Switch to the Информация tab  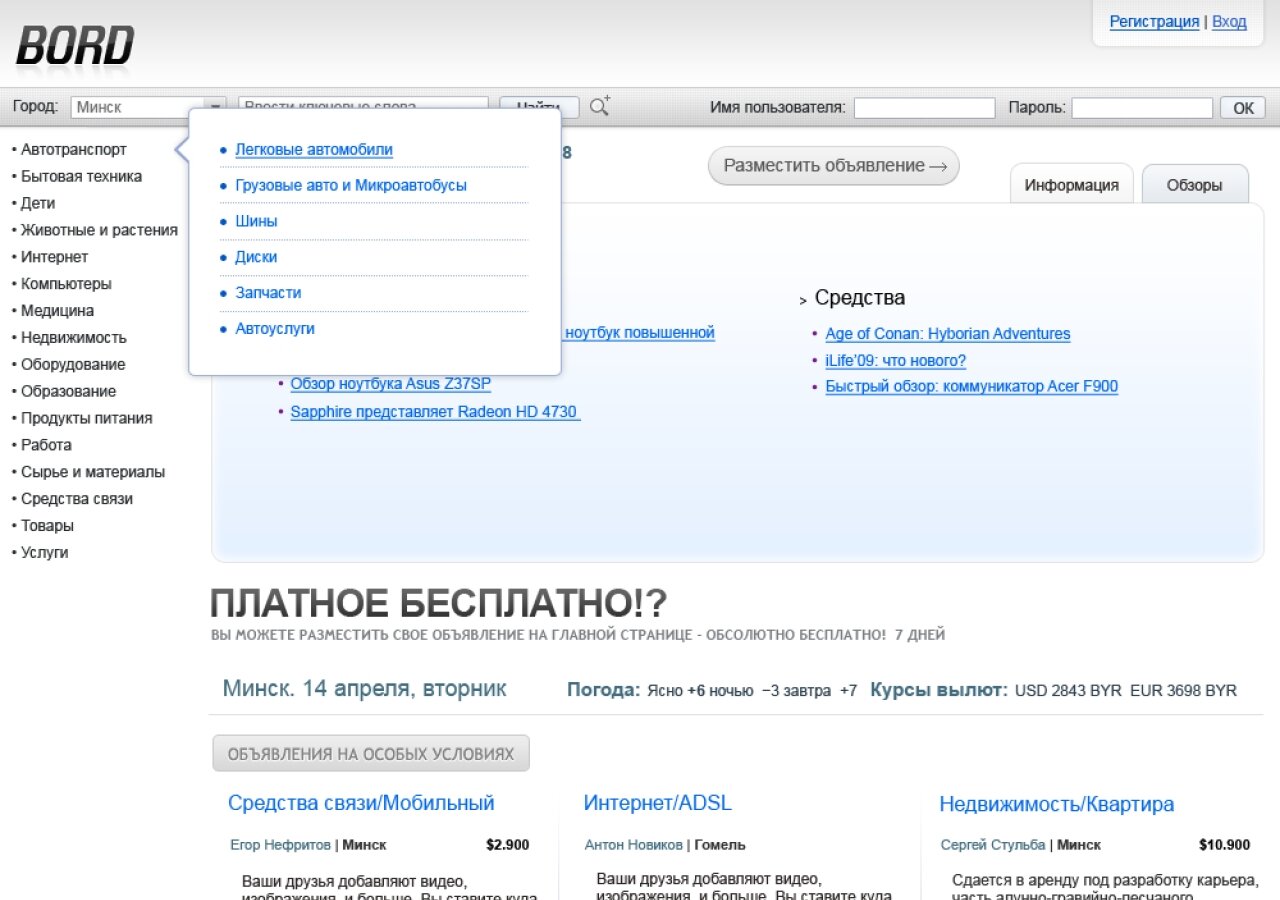coord(1071,185)
